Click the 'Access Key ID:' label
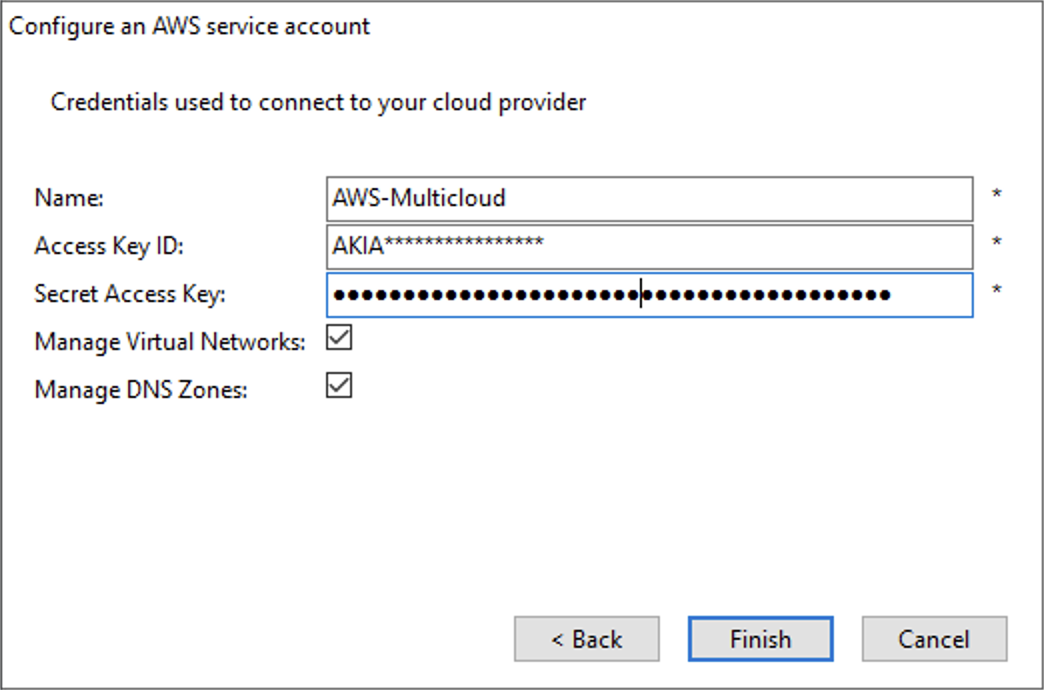 coord(109,246)
